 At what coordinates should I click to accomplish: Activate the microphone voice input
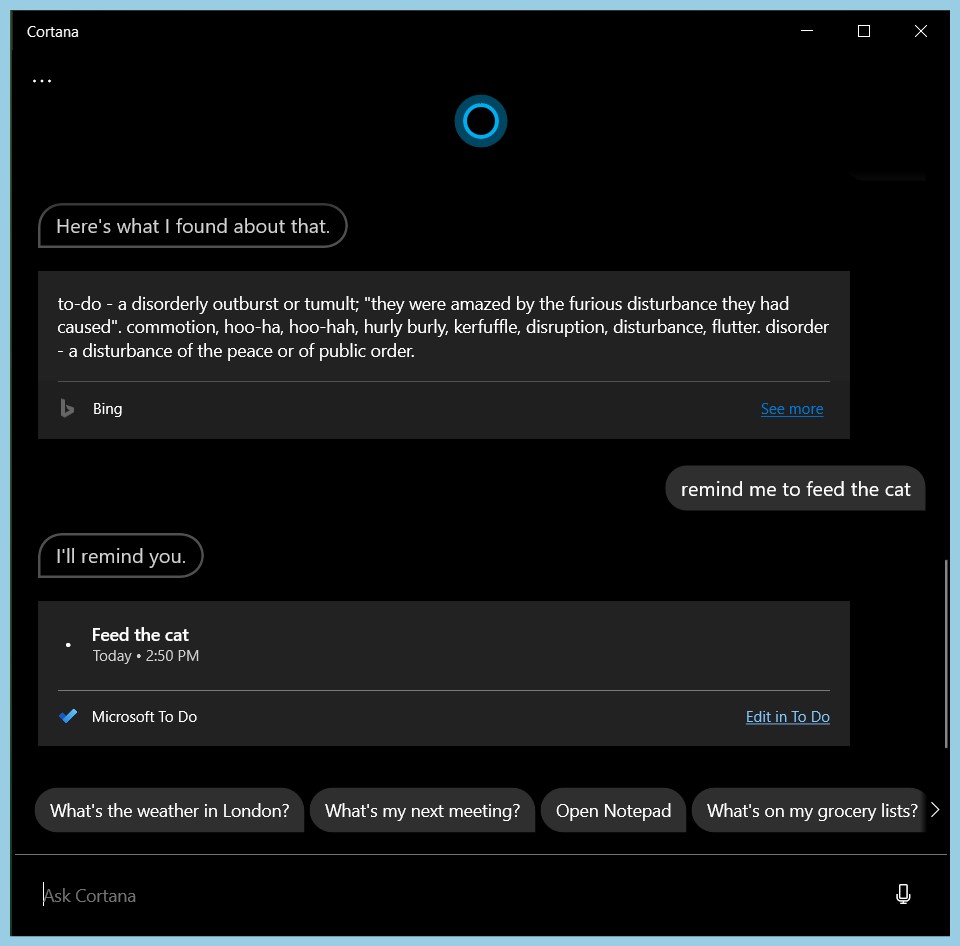(x=903, y=895)
